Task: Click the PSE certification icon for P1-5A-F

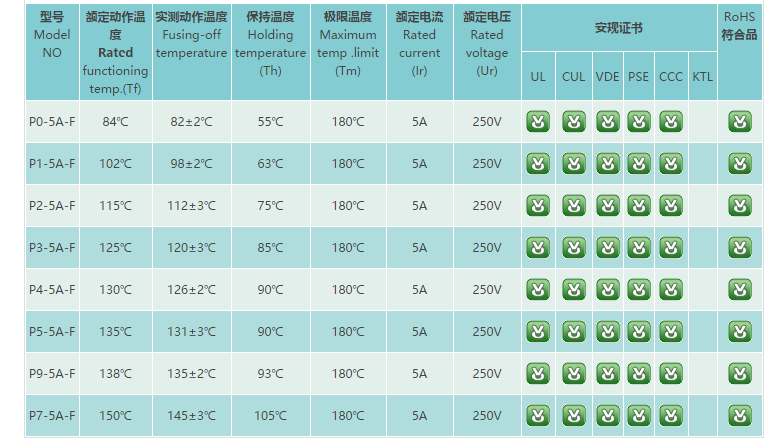Action: 639,164
